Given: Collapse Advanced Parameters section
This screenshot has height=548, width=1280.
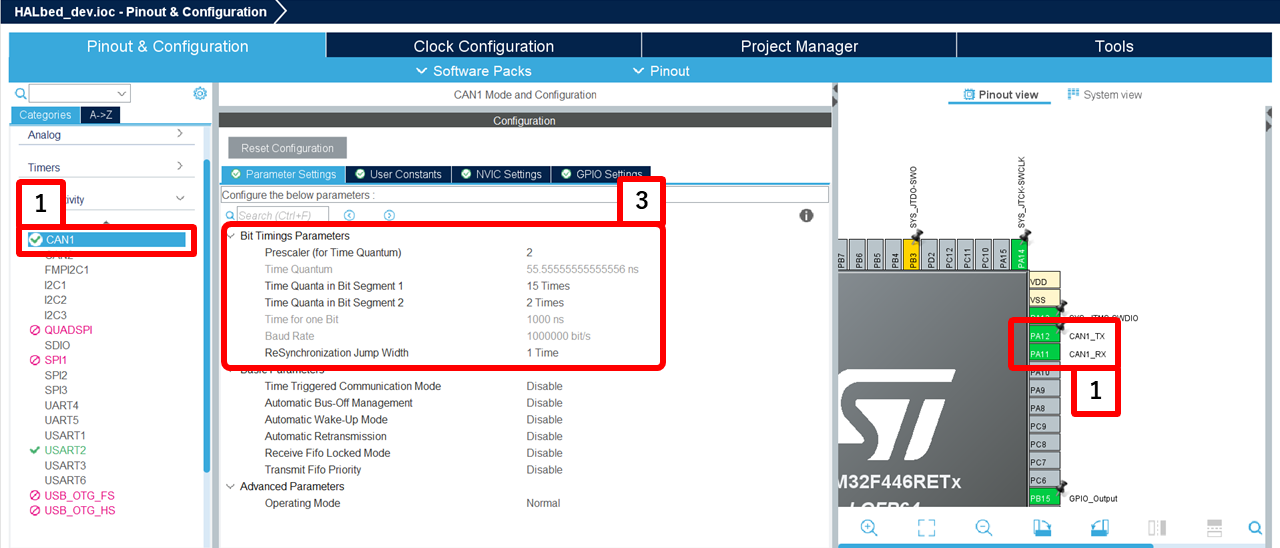Looking at the screenshot, I should pyautogui.click(x=231, y=486).
